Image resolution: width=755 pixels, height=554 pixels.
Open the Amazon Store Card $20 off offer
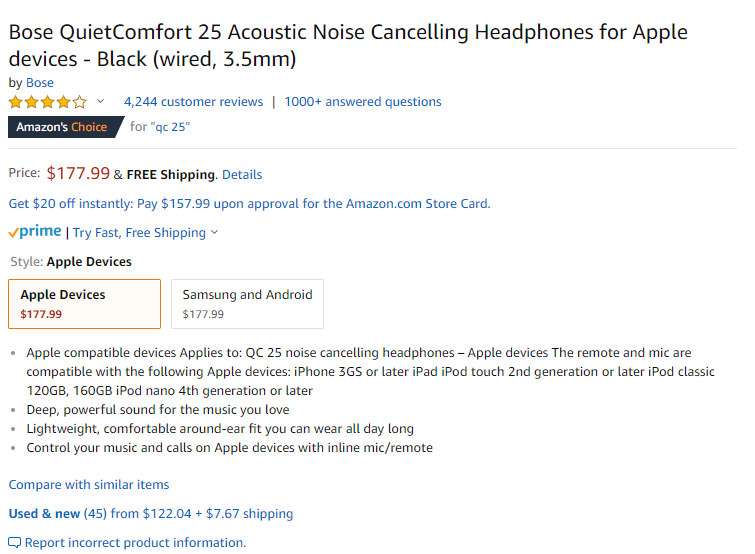(x=249, y=203)
